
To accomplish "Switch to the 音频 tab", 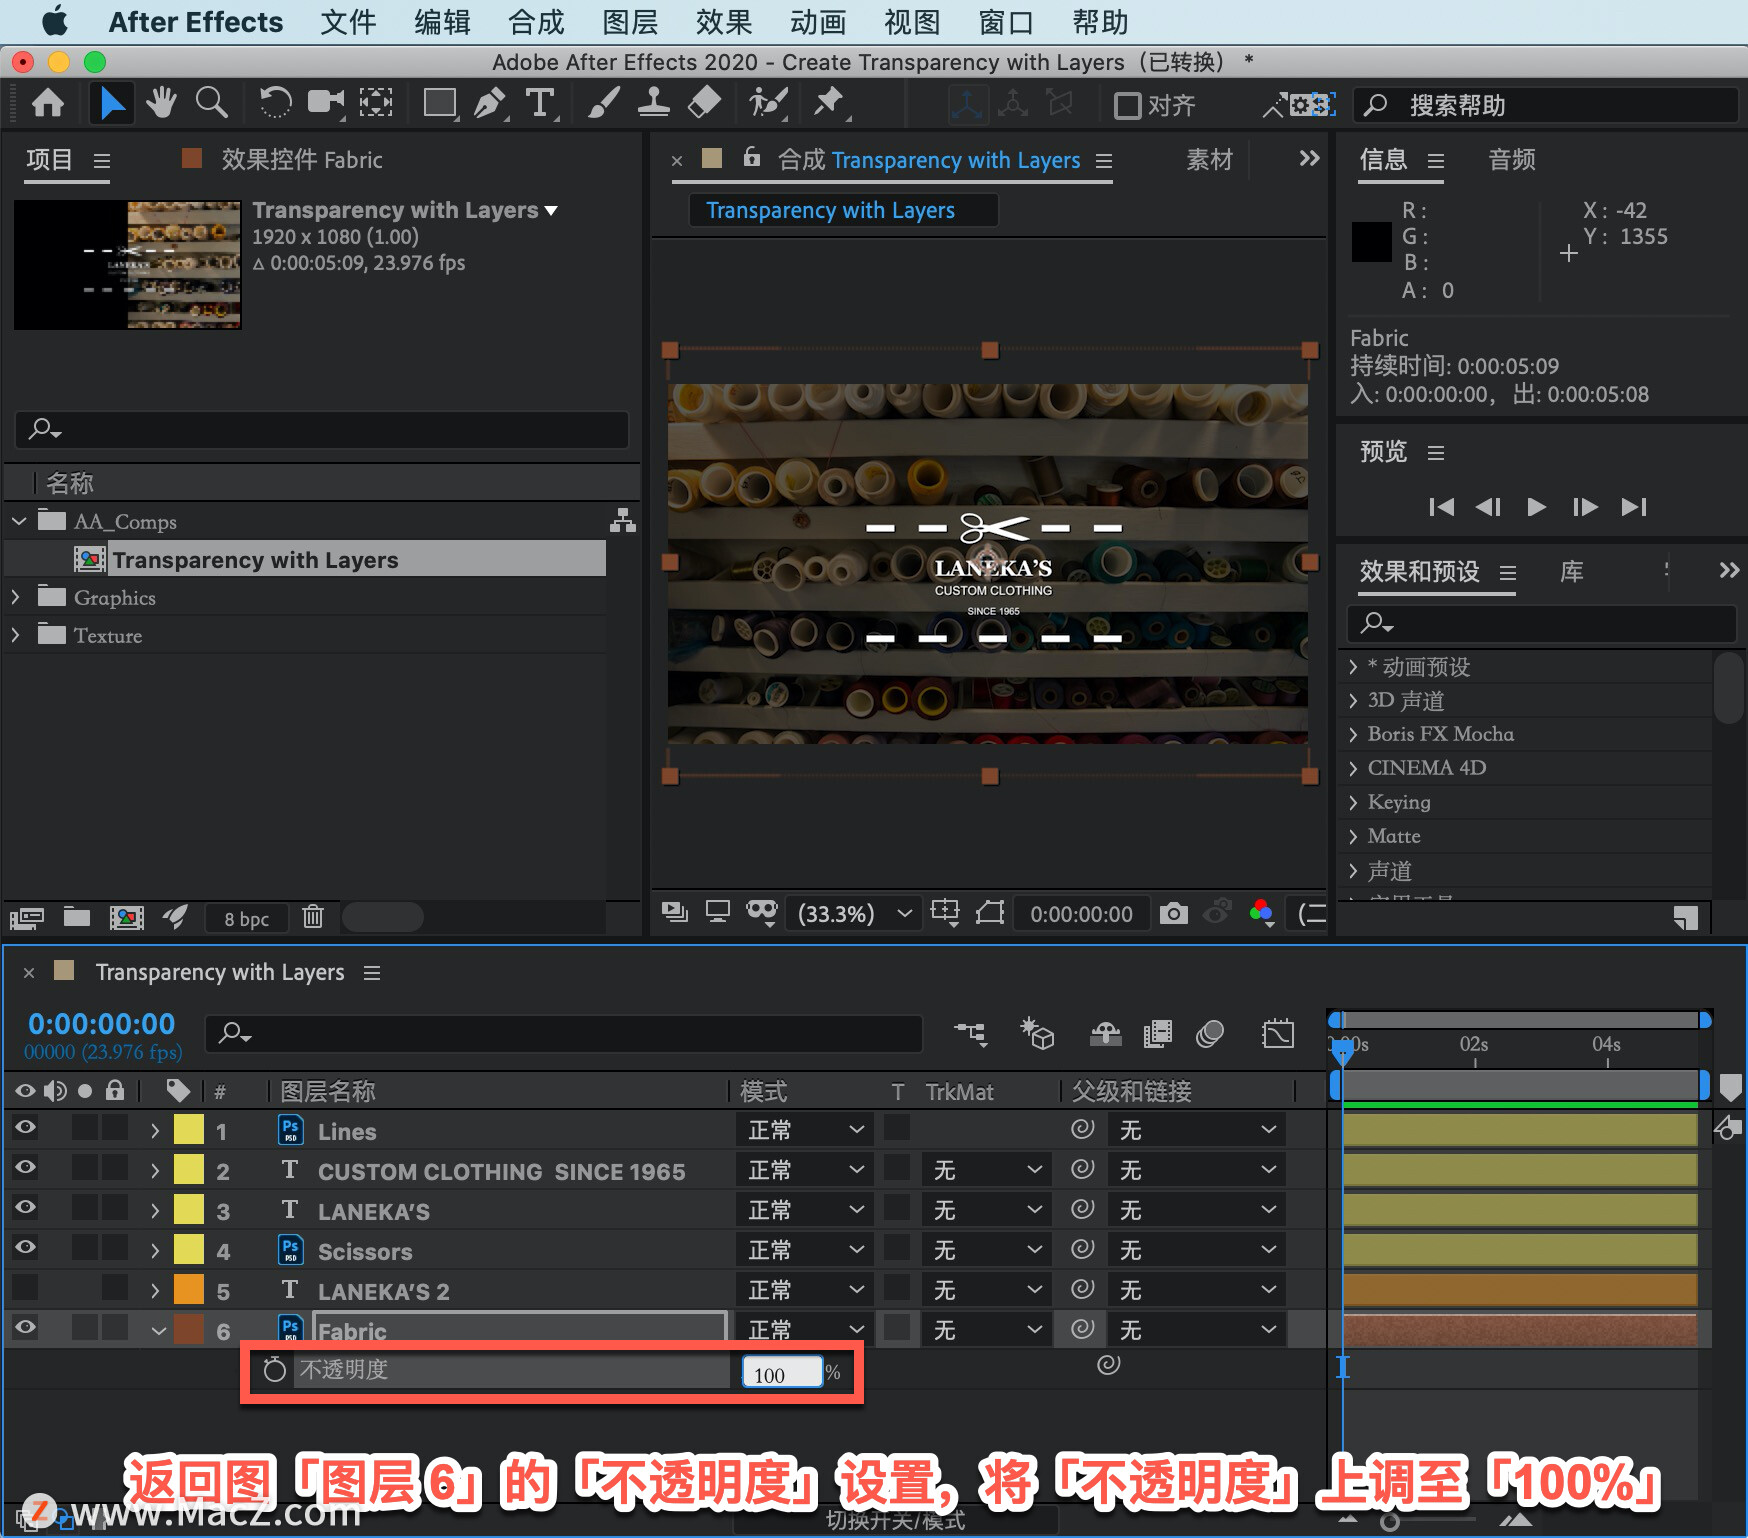I will pyautogui.click(x=1512, y=160).
